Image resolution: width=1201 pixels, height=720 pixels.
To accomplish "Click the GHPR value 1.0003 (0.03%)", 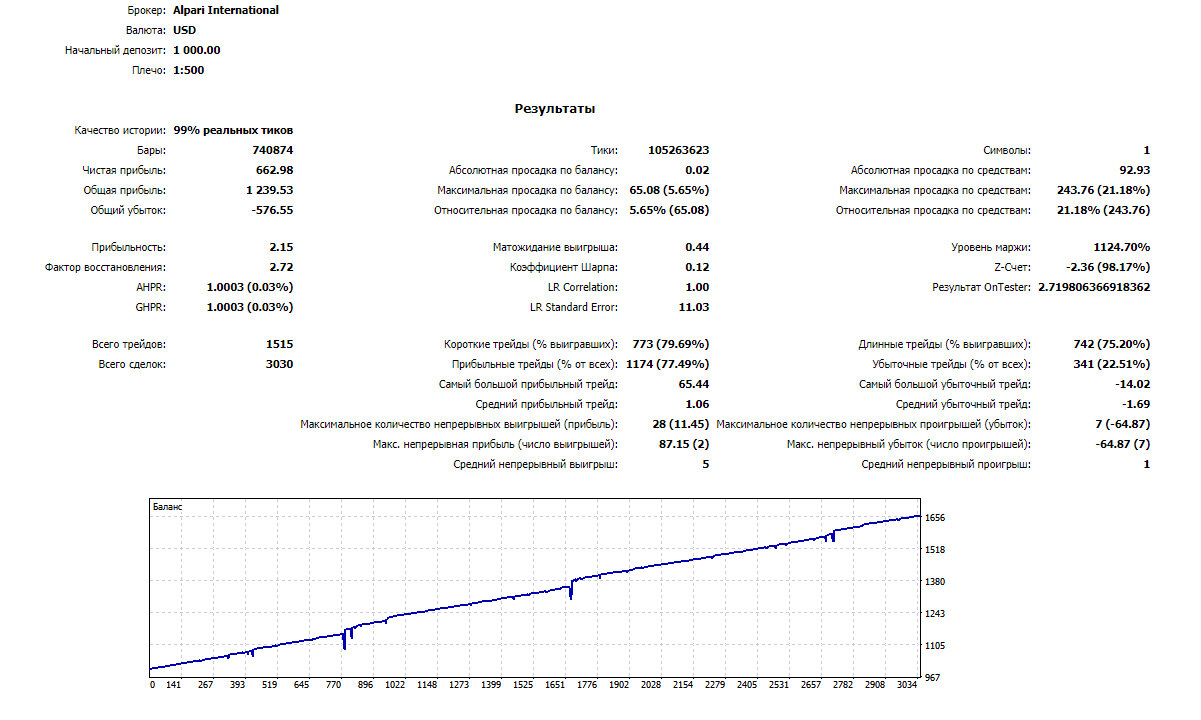I will pyautogui.click(x=250, y=307).
